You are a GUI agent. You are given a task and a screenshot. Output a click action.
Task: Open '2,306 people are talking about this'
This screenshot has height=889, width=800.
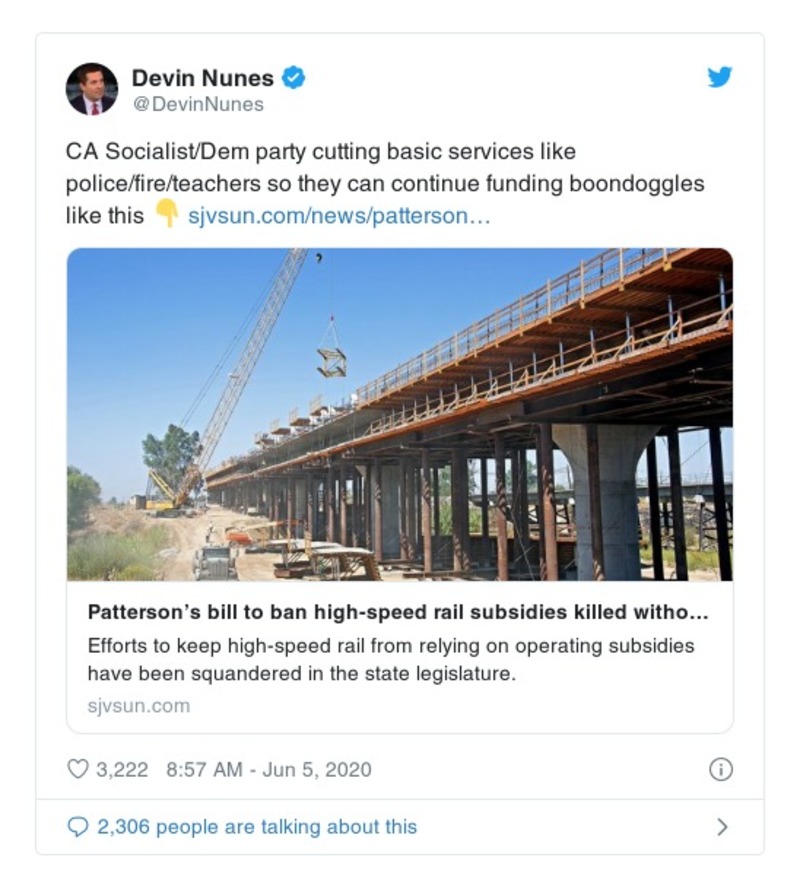257,827
